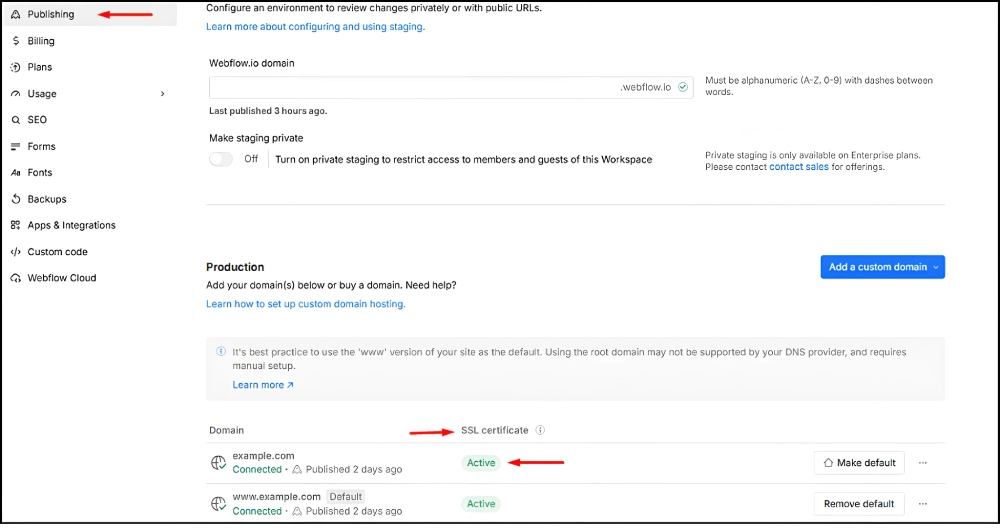1000x528 pixels.
Task: Click the Billing dollar icon
Action: click(x=16, y=41)
